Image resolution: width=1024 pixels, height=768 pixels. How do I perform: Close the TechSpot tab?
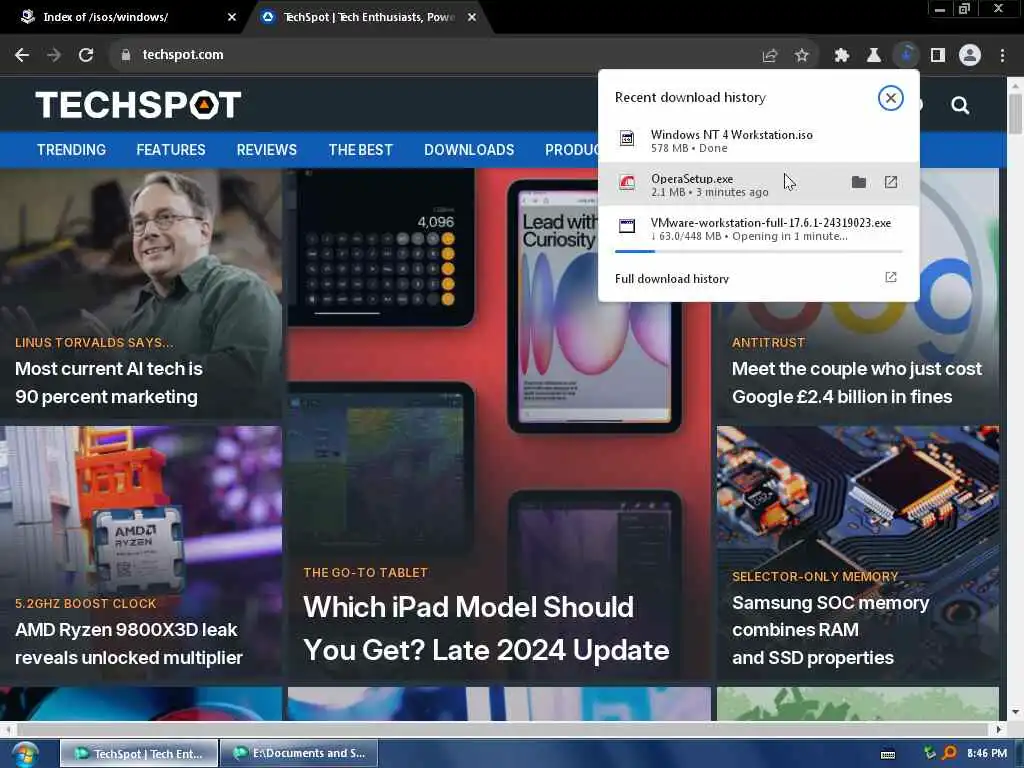pyautogui.click(x=472, y=17)
